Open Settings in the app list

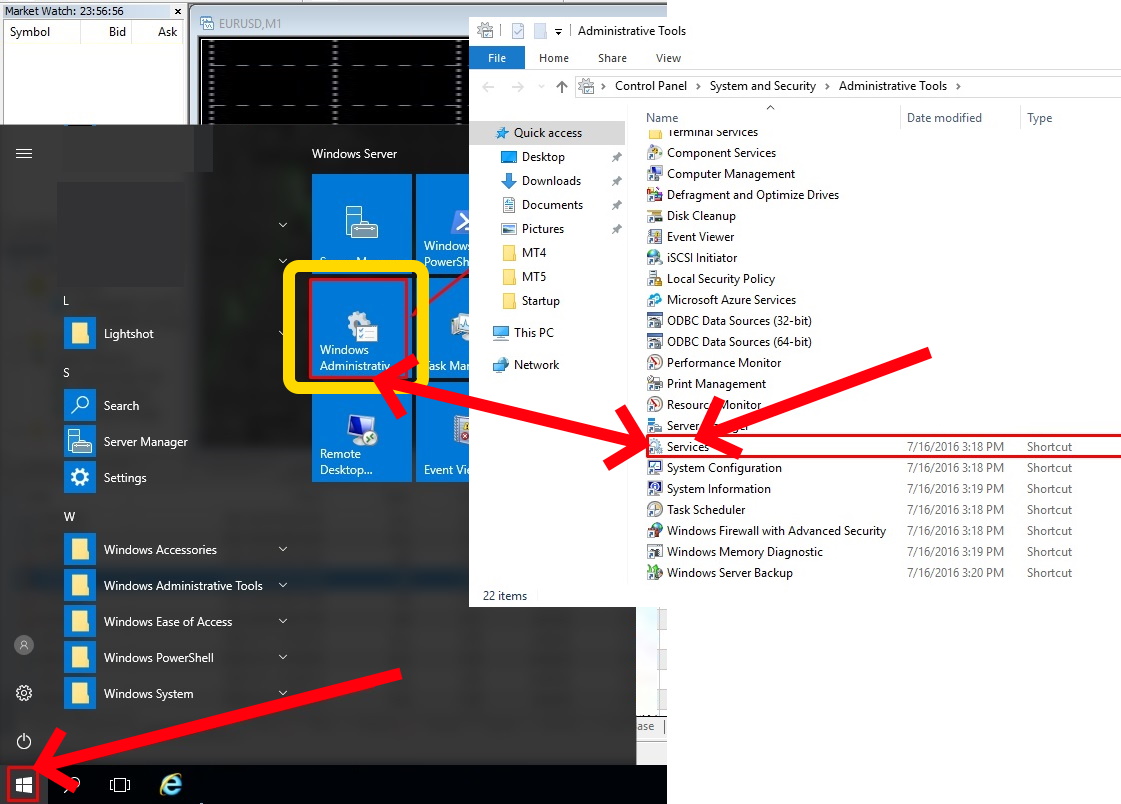click(125, 477)
